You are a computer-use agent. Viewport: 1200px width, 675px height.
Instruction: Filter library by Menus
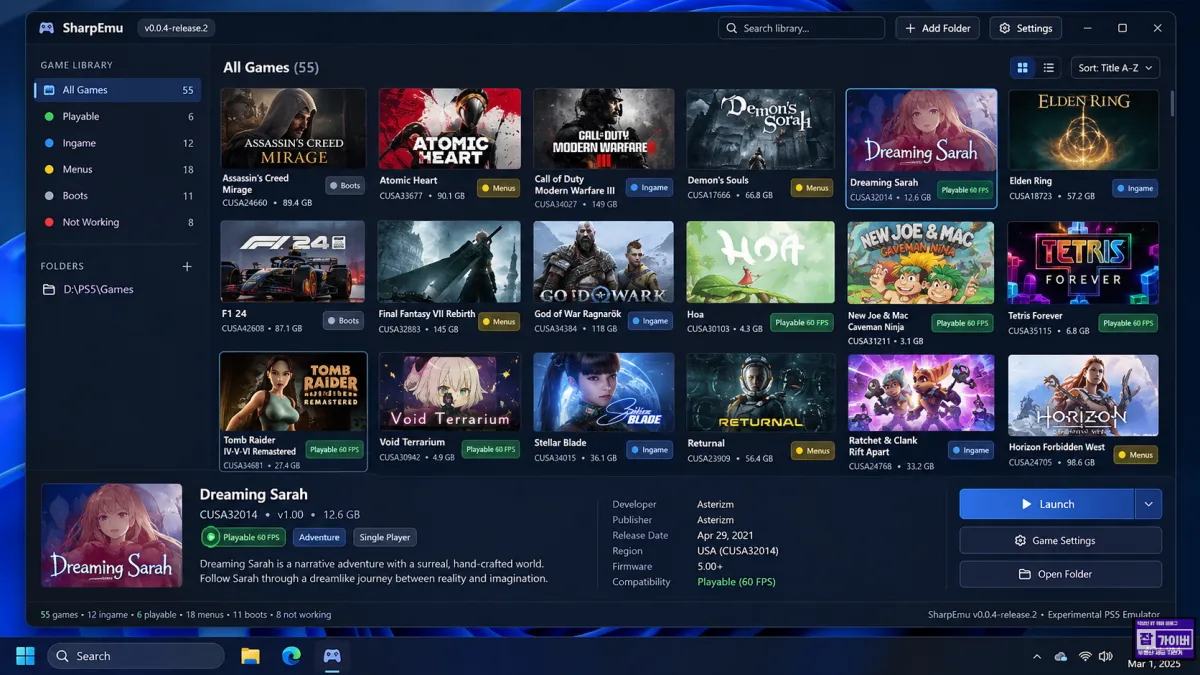click(x=117, y=170)
